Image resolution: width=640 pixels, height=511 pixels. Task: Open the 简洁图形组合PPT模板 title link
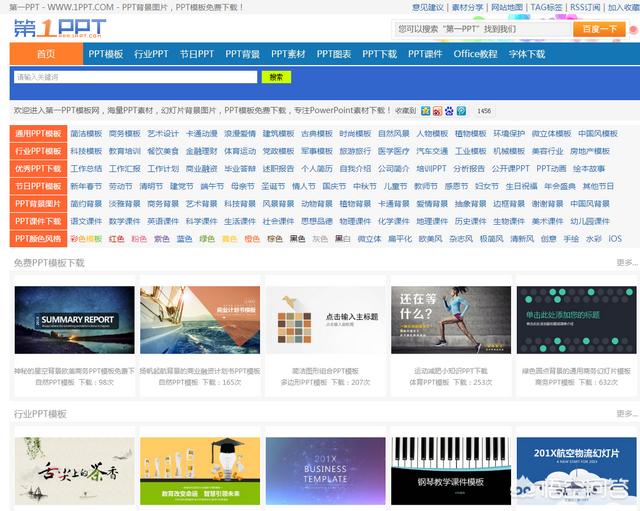(x=325, y=371)
